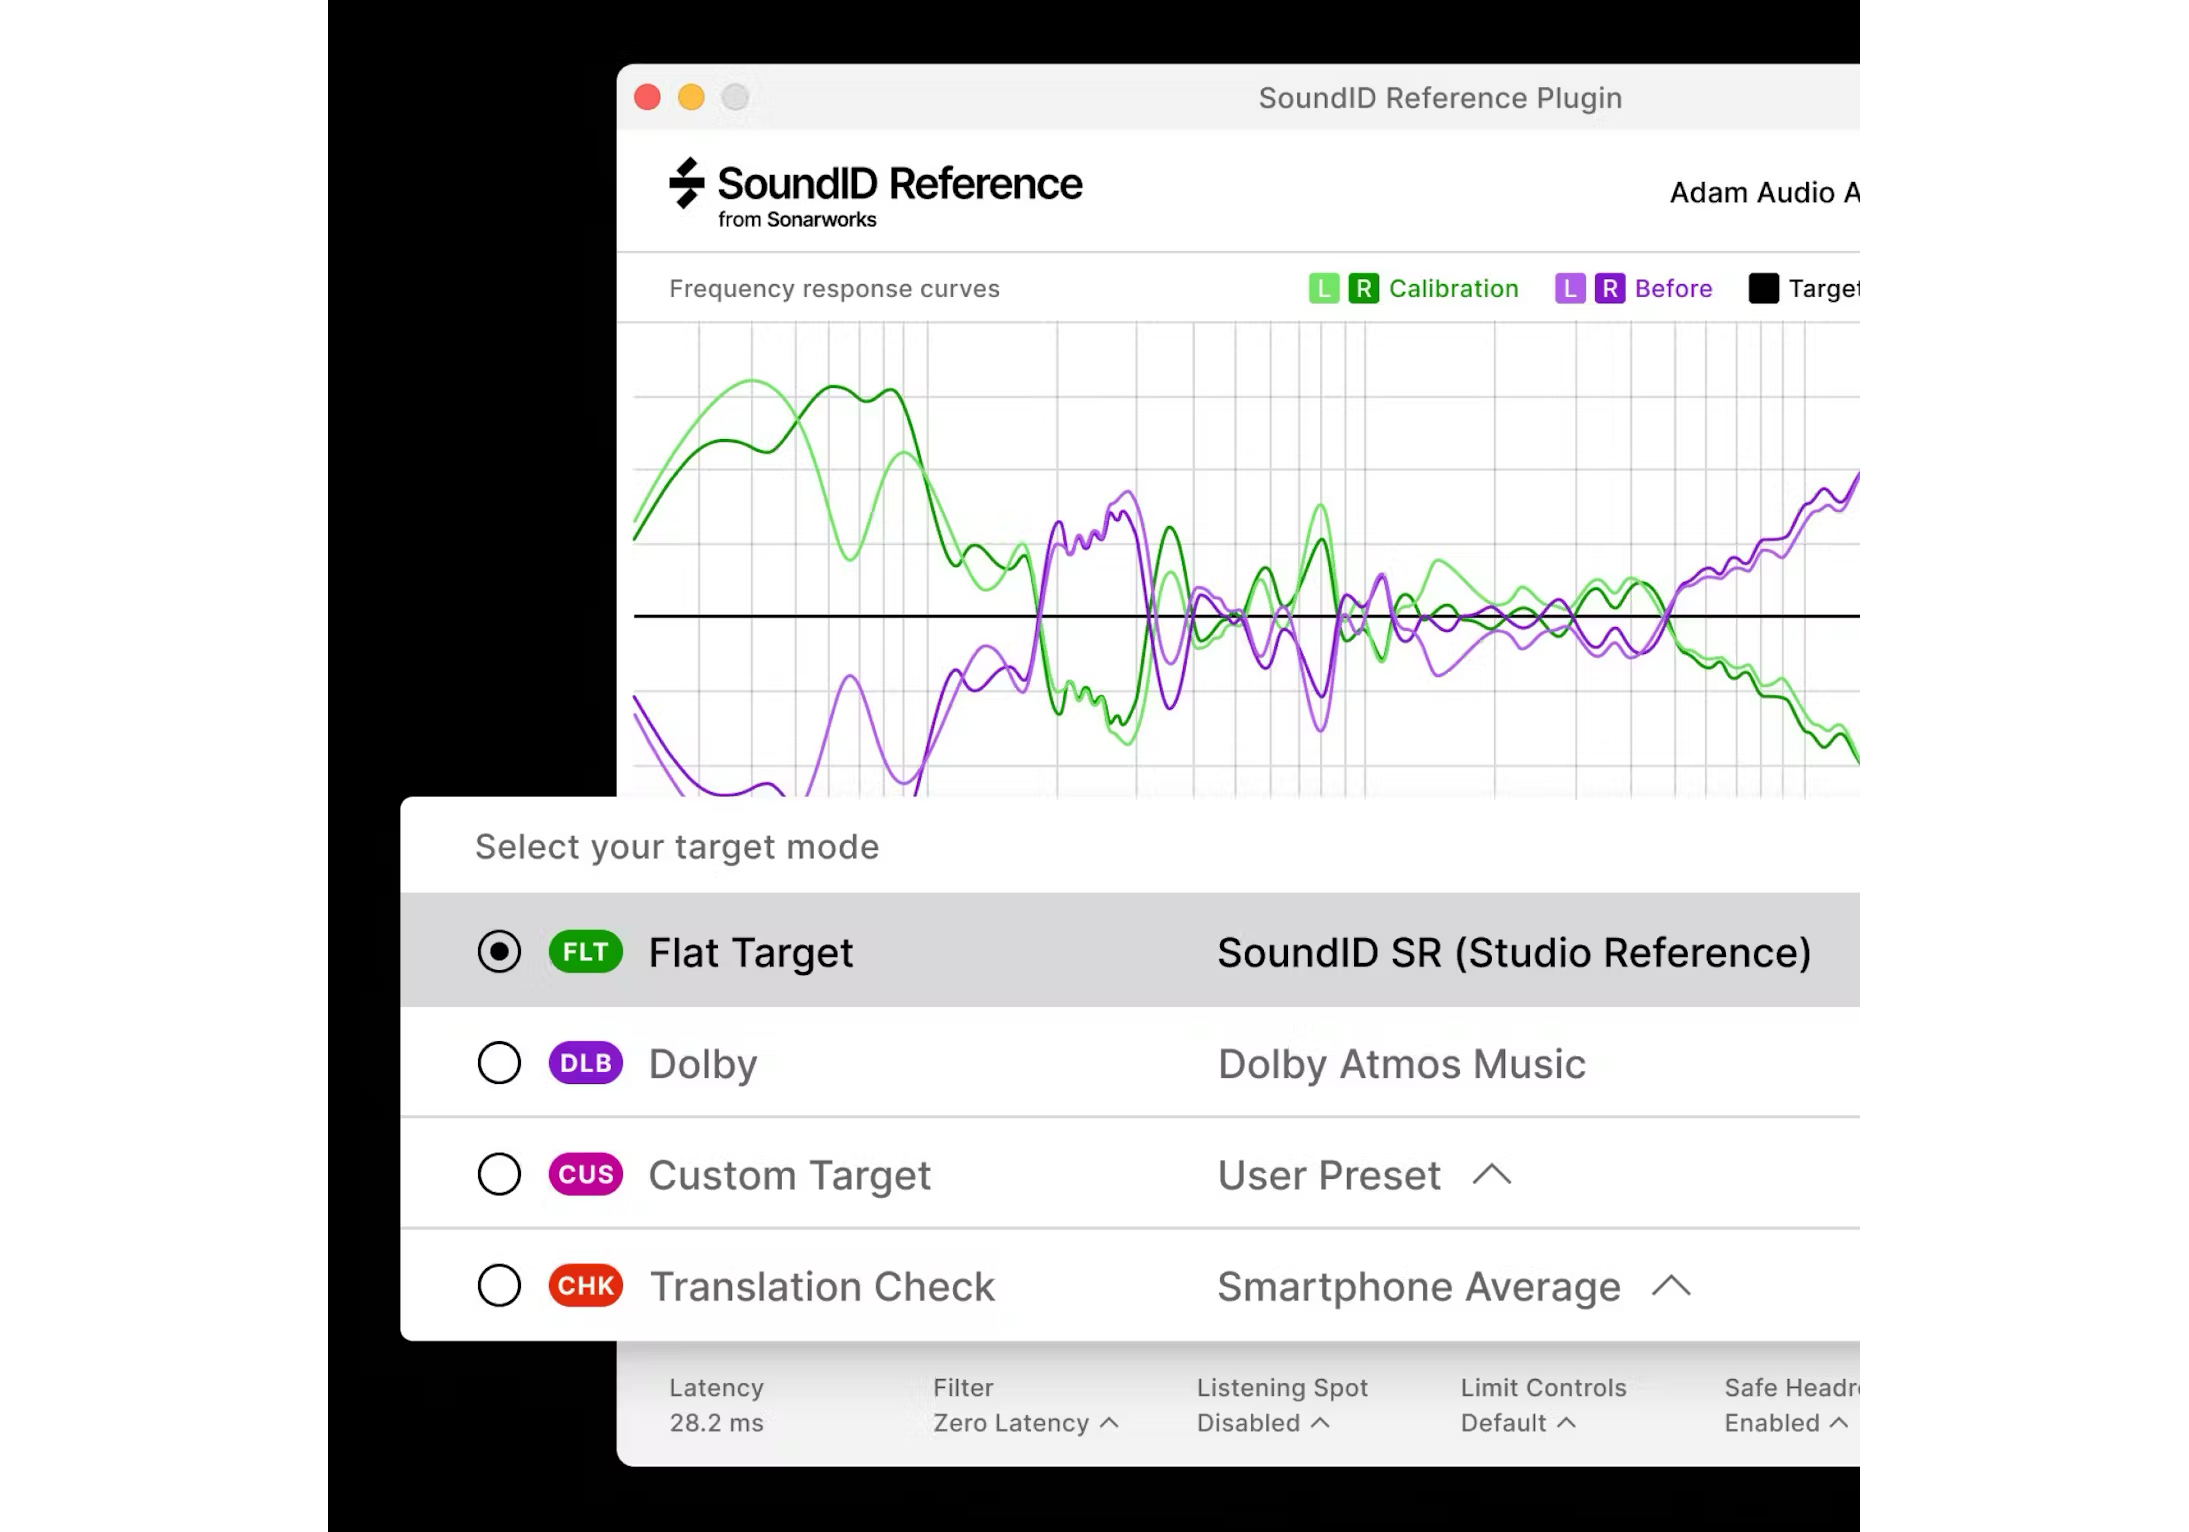This screenshot has width=2189, height=1532.
Task: Click the Calibration legend label
Action: [x=1453, y=289]
